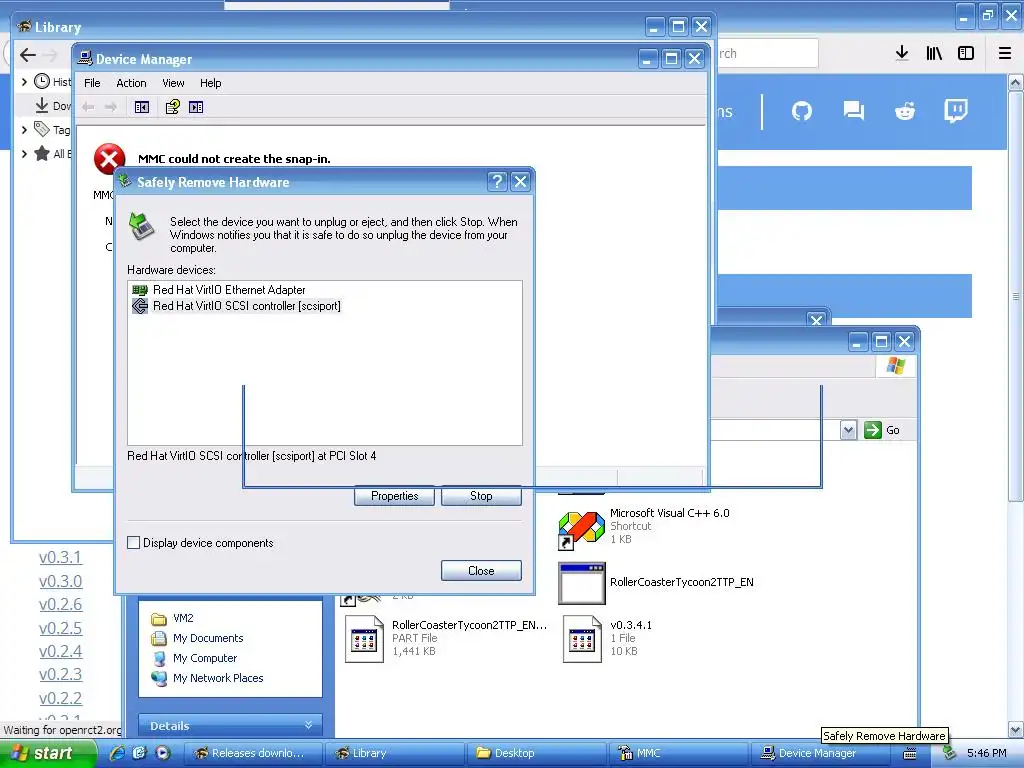
Task: Open Device Manager Action menu
Action: click(131, 83)
